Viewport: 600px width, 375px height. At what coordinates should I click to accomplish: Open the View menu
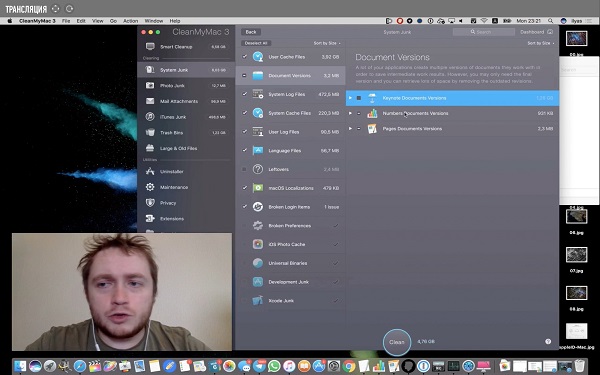pyautogui.click(x=98, y=21)
